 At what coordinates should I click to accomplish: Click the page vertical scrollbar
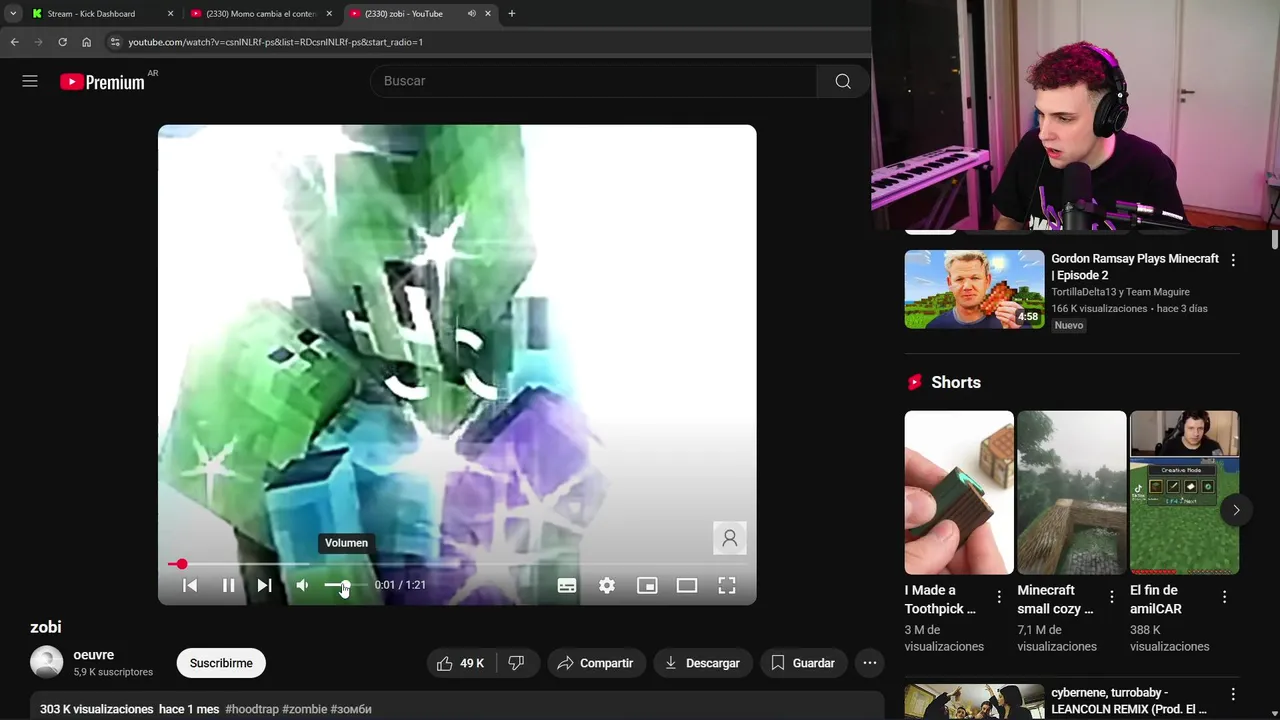[x=1275, y=240]
